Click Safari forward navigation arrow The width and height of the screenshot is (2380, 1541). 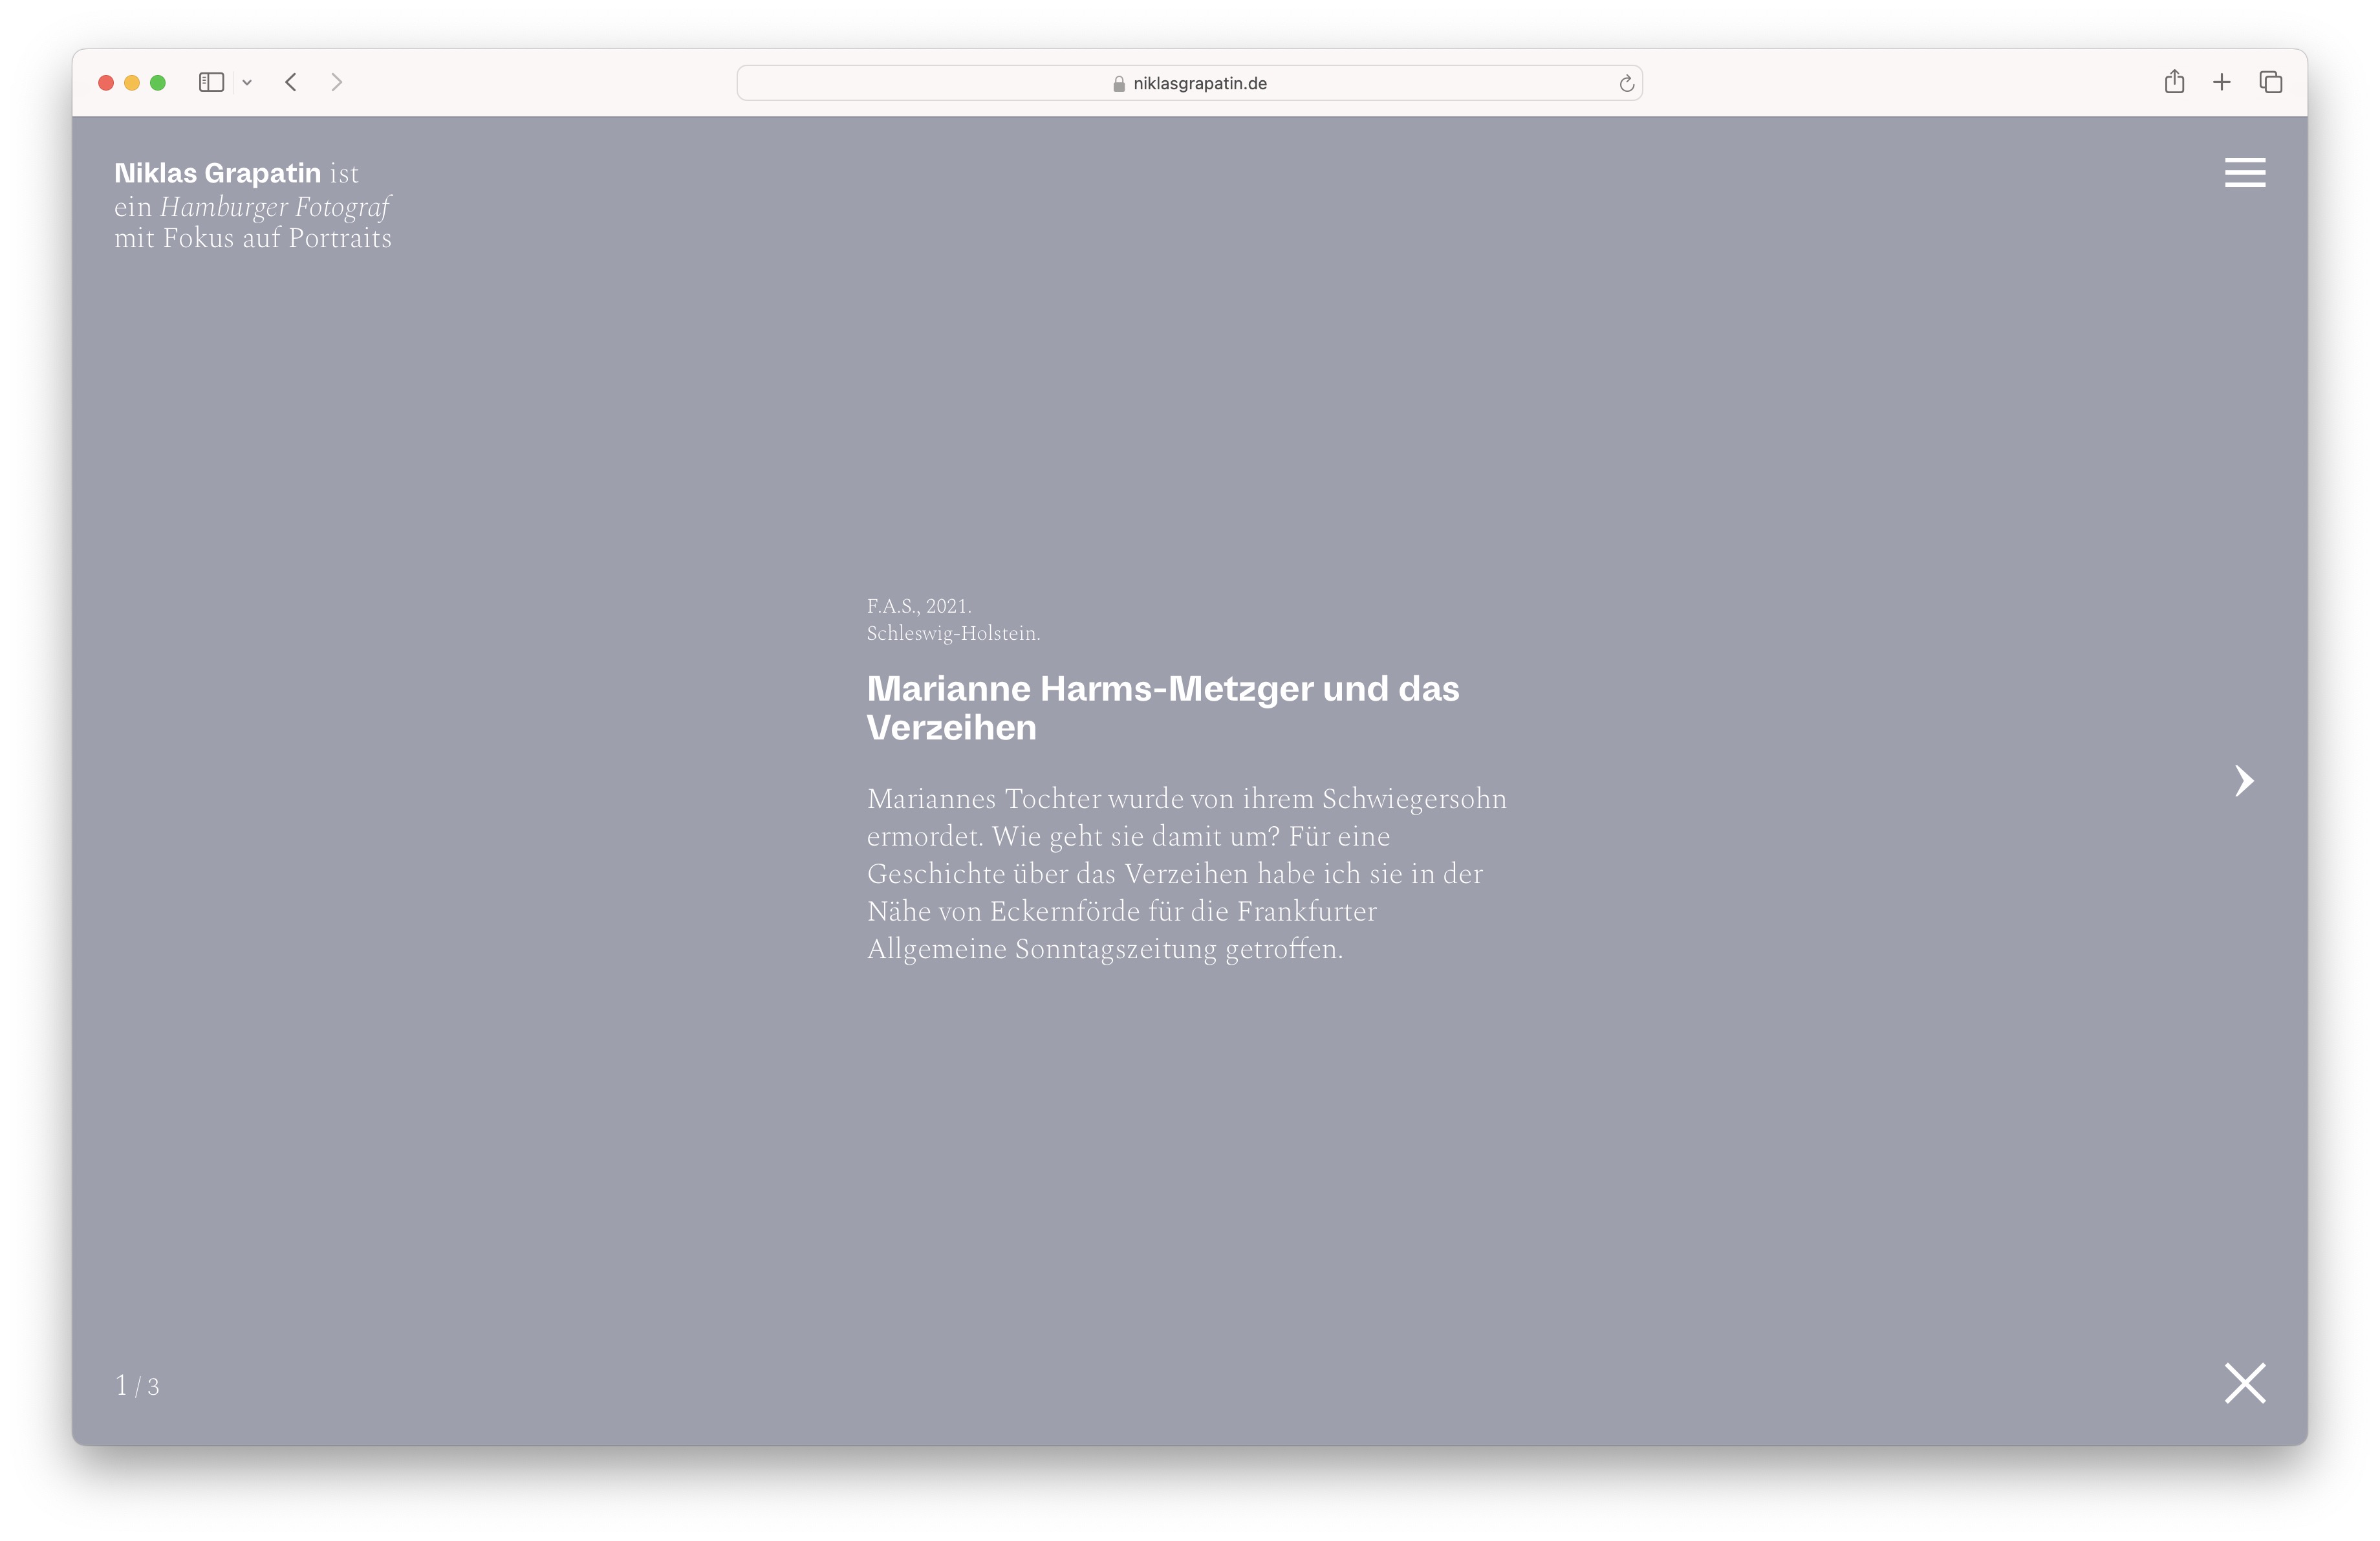coord(336,82)
